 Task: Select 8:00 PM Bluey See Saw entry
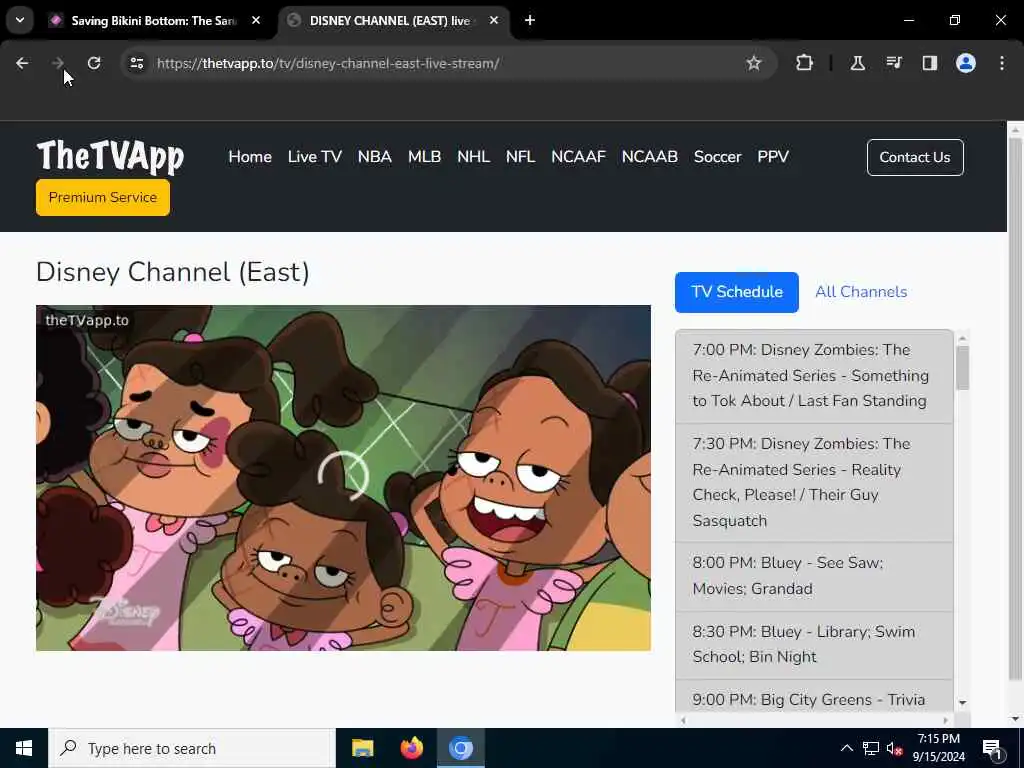814,576
